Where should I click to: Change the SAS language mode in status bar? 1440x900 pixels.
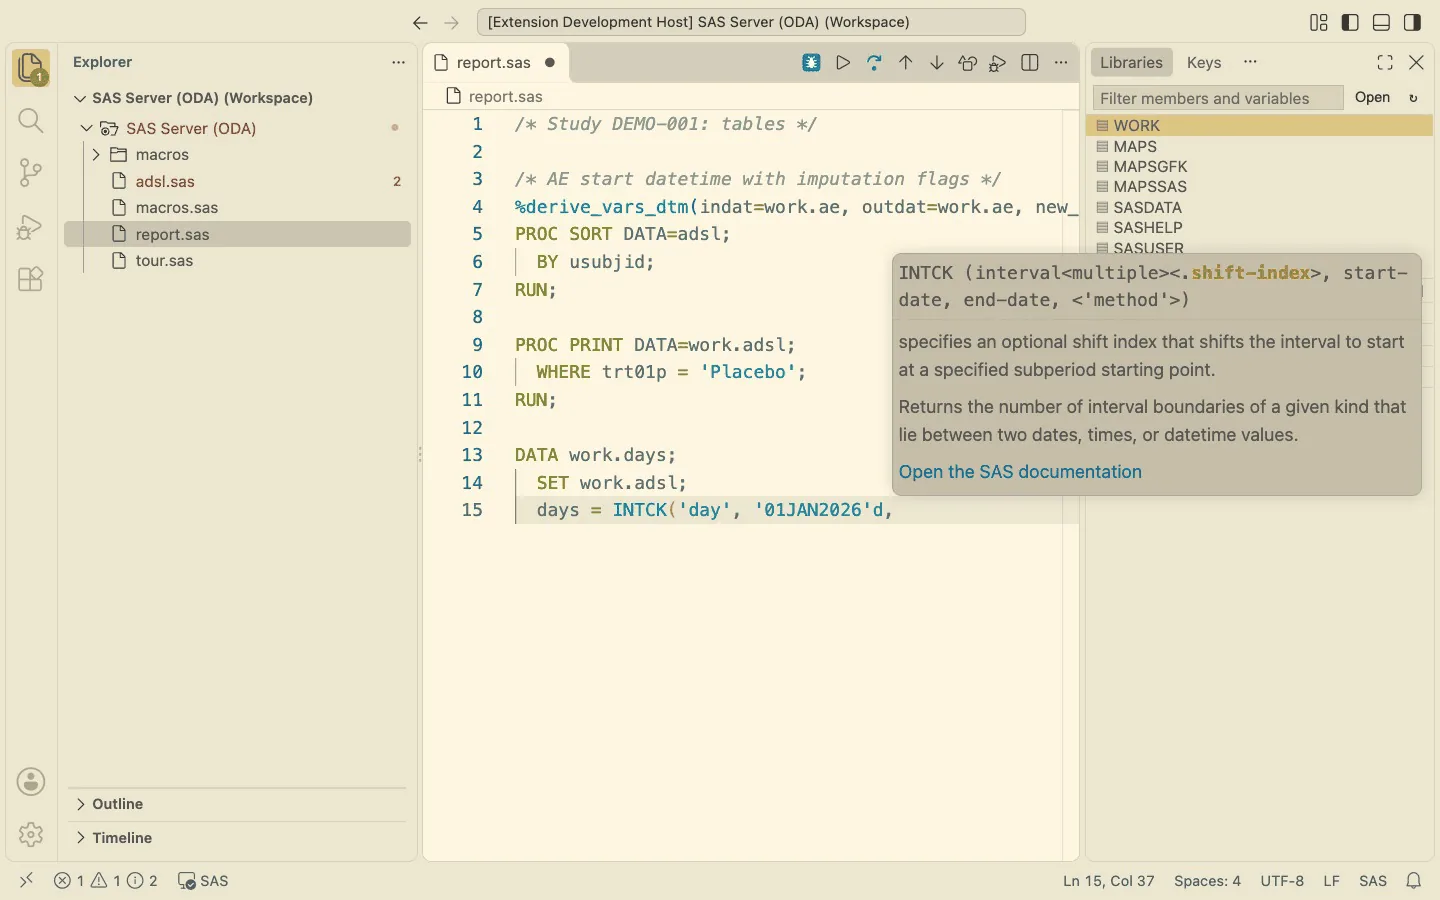[x=1373, y=881]
